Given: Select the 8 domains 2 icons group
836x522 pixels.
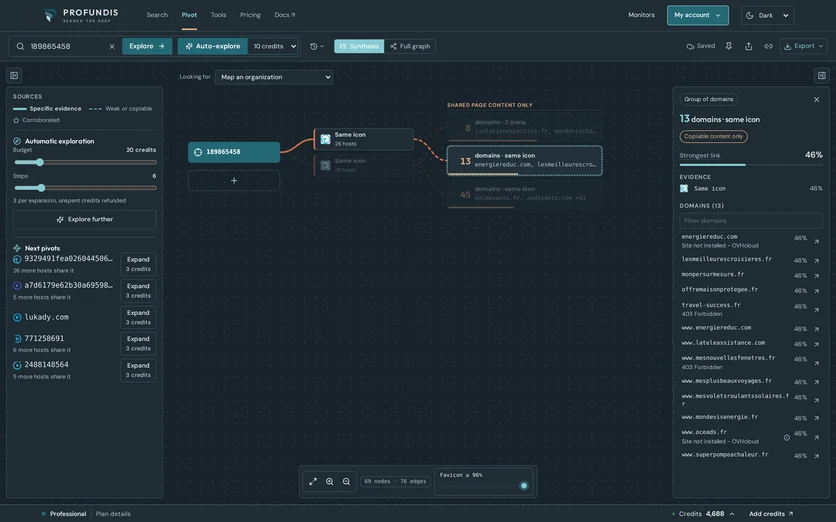Looking at the screenshot, I should (x=525, y=127).
